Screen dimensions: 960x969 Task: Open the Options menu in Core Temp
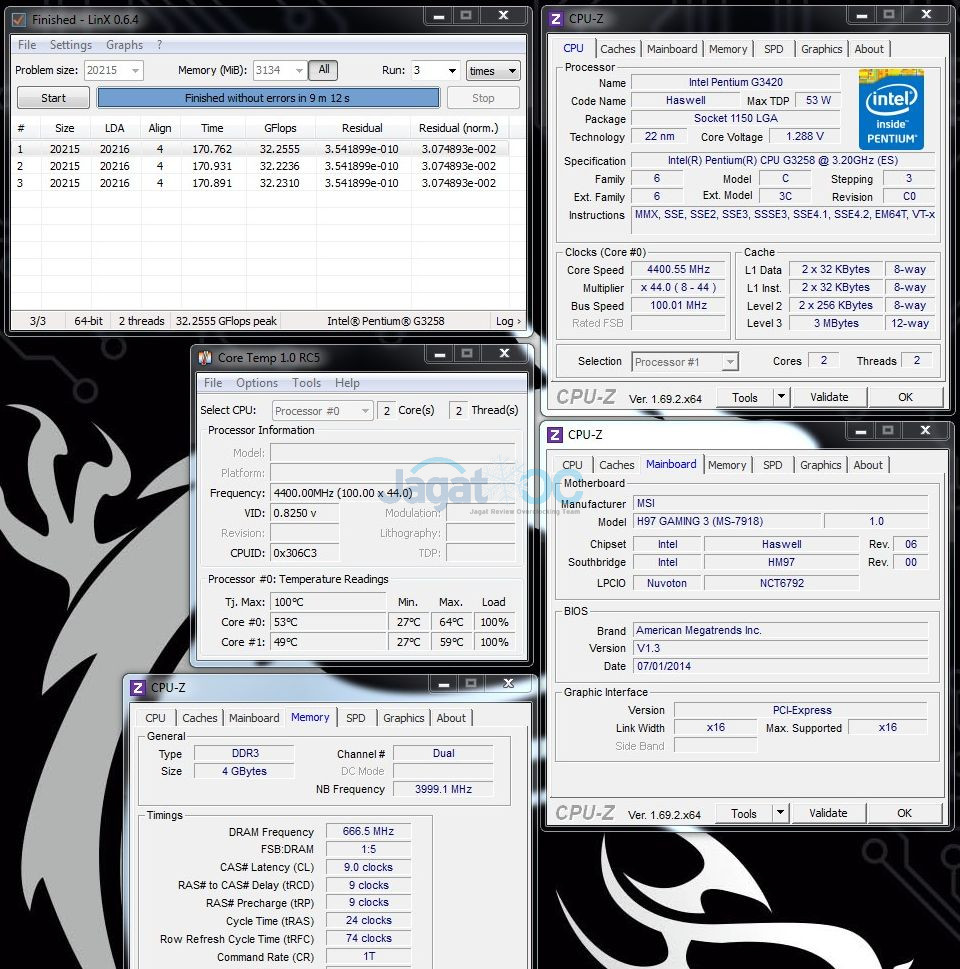pos(256,383)
